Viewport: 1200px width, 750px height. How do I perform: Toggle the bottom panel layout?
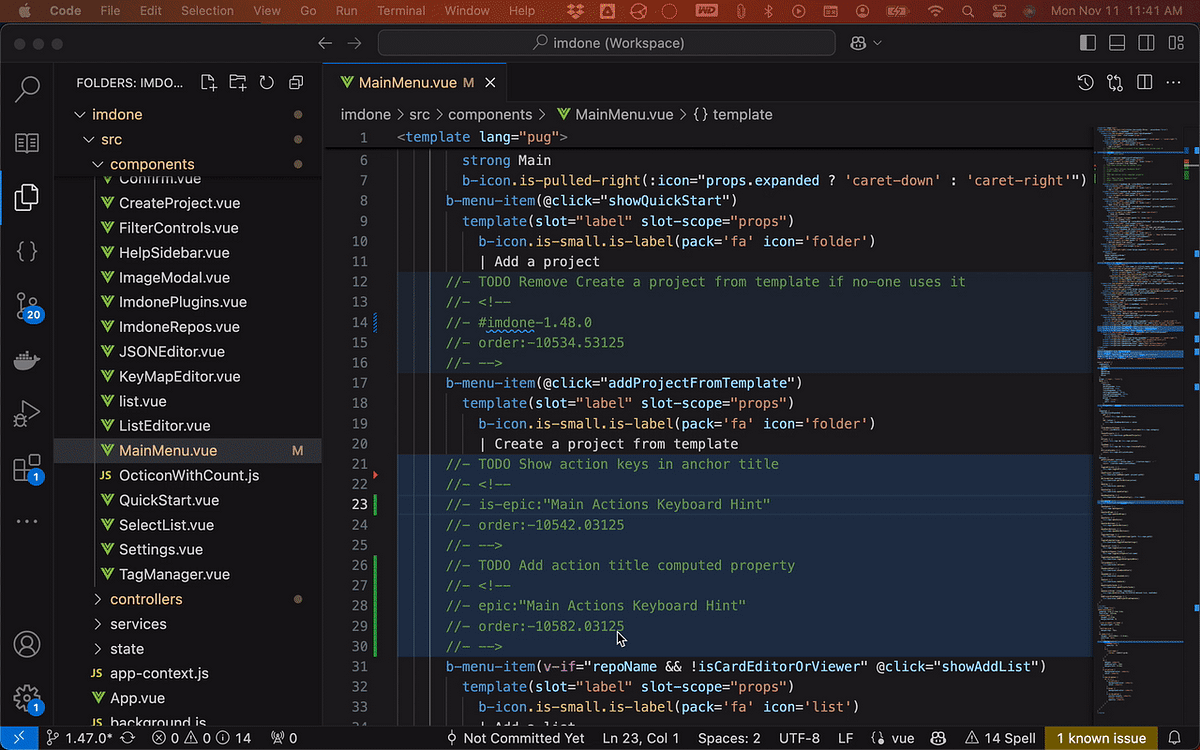pos(1117,43)
